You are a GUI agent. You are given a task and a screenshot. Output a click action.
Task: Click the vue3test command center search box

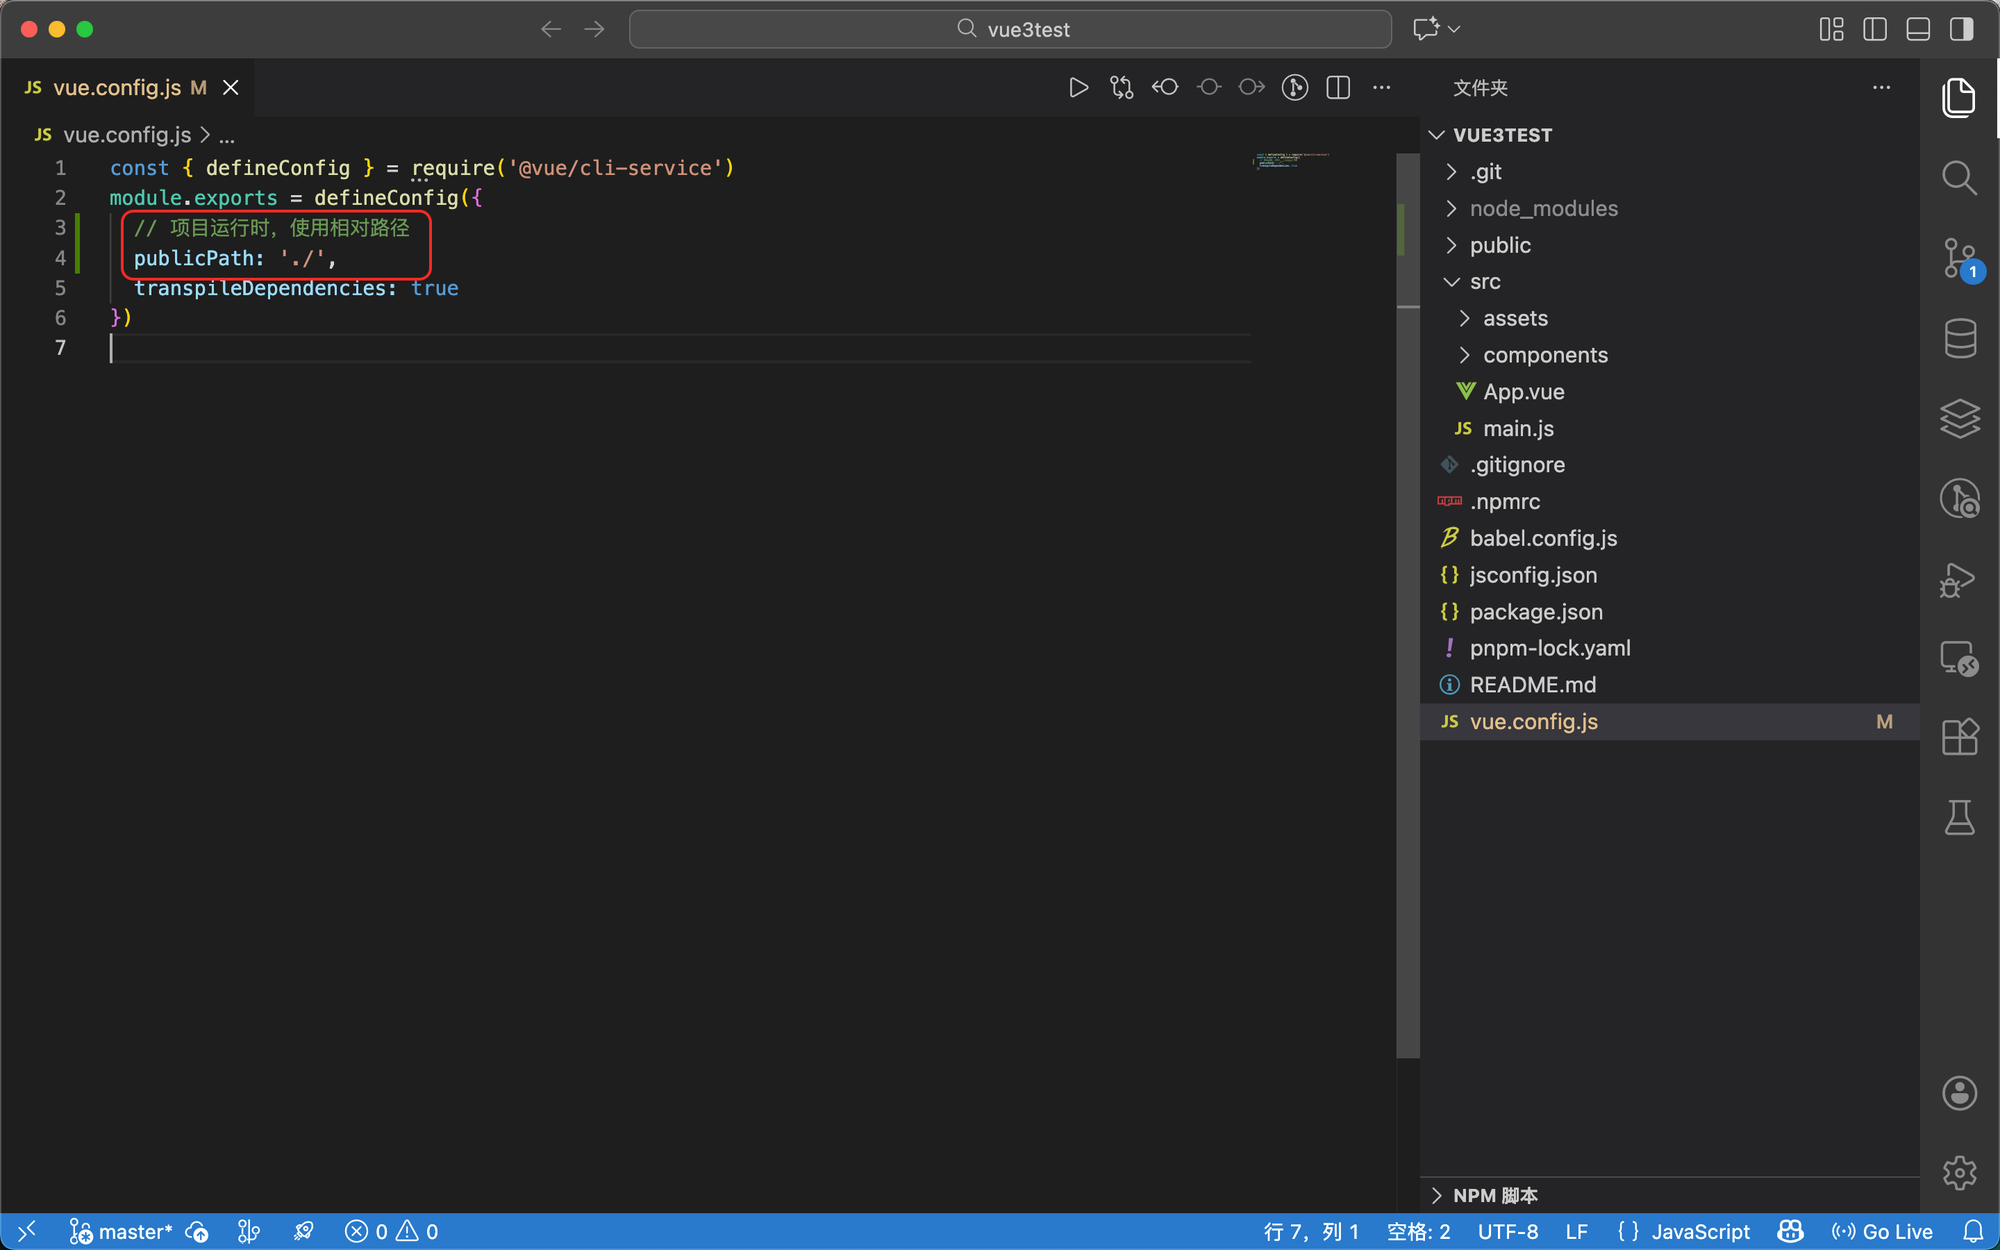point(1010,29)
